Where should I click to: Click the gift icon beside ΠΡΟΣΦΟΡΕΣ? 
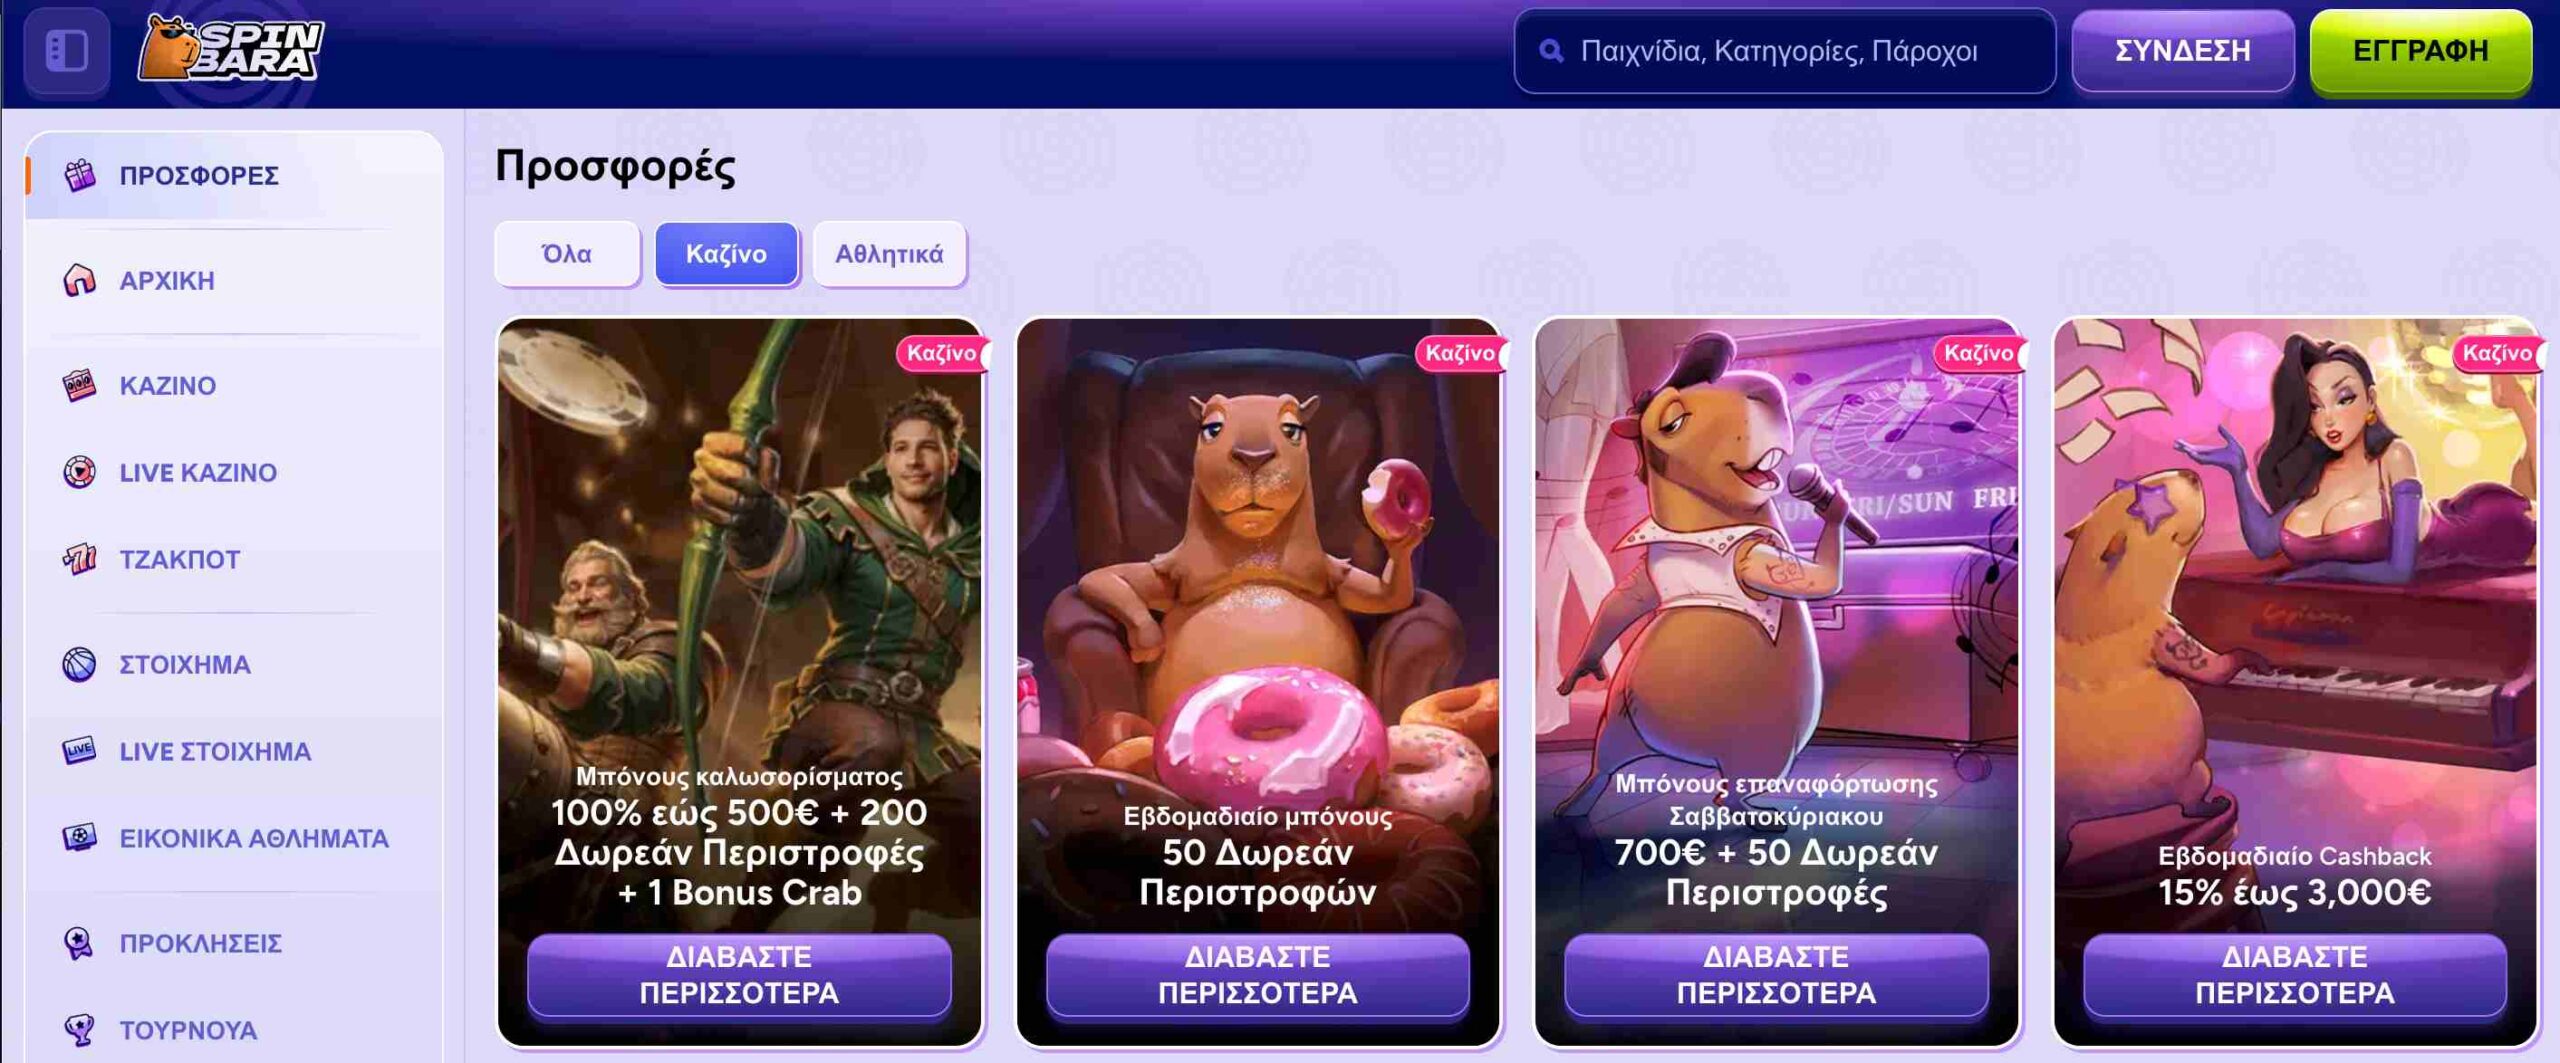(x=80, y=175)
